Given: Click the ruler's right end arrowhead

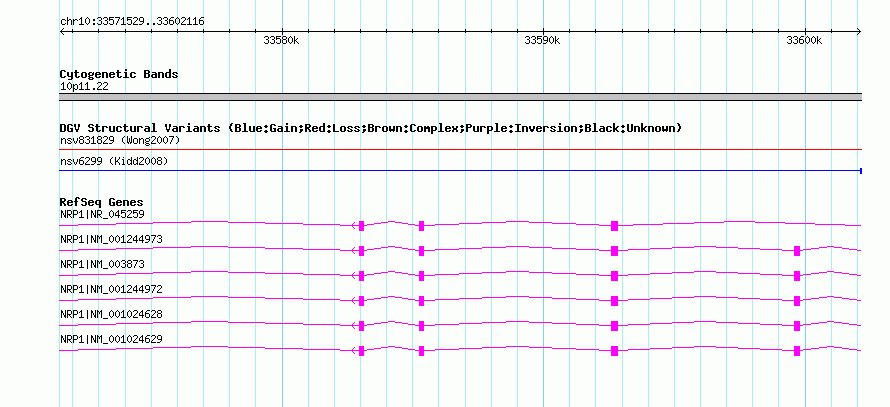Looking at the screenshot, I should coord(859,31).
